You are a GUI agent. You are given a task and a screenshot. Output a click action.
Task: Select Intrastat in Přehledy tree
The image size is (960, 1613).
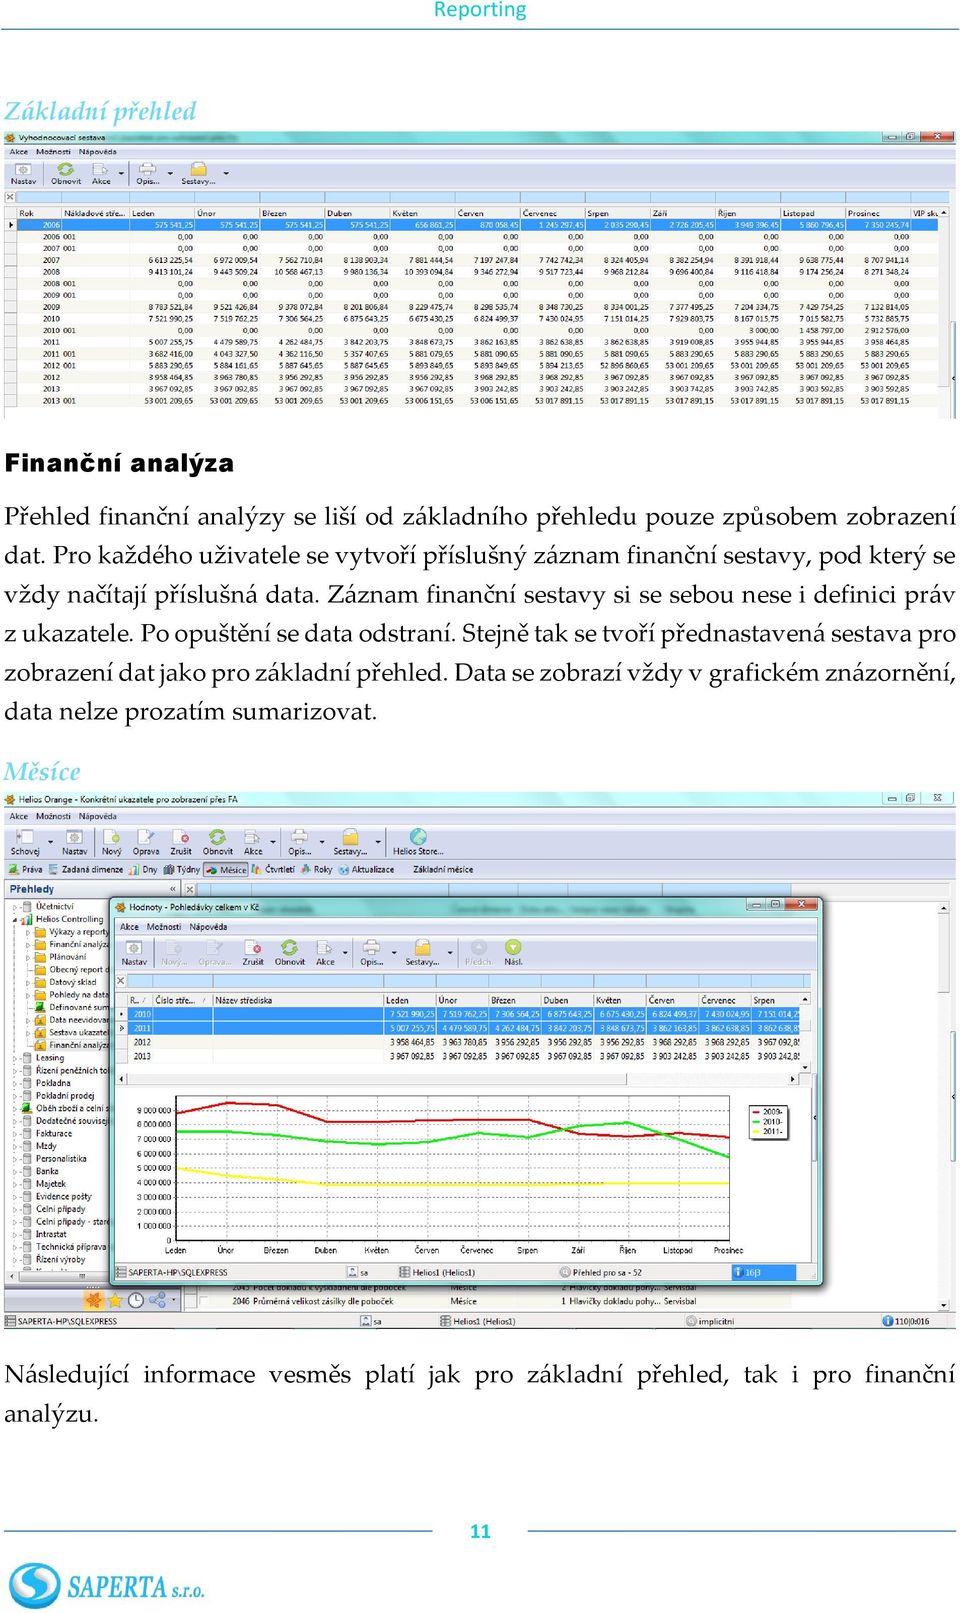pyautogui.click(x=51, y=1234)
